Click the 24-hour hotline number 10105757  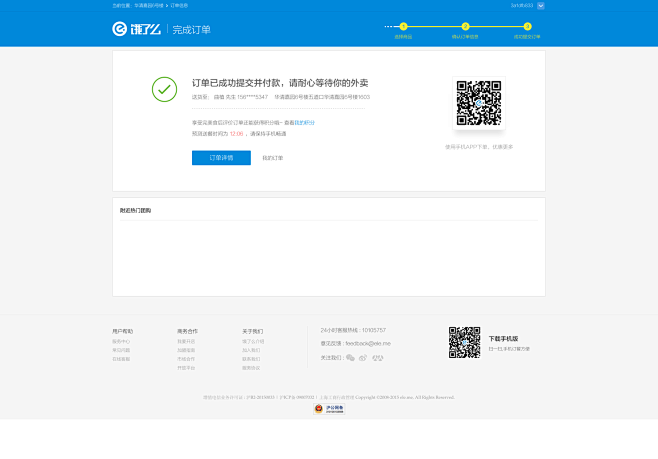[x=373, y=330]
